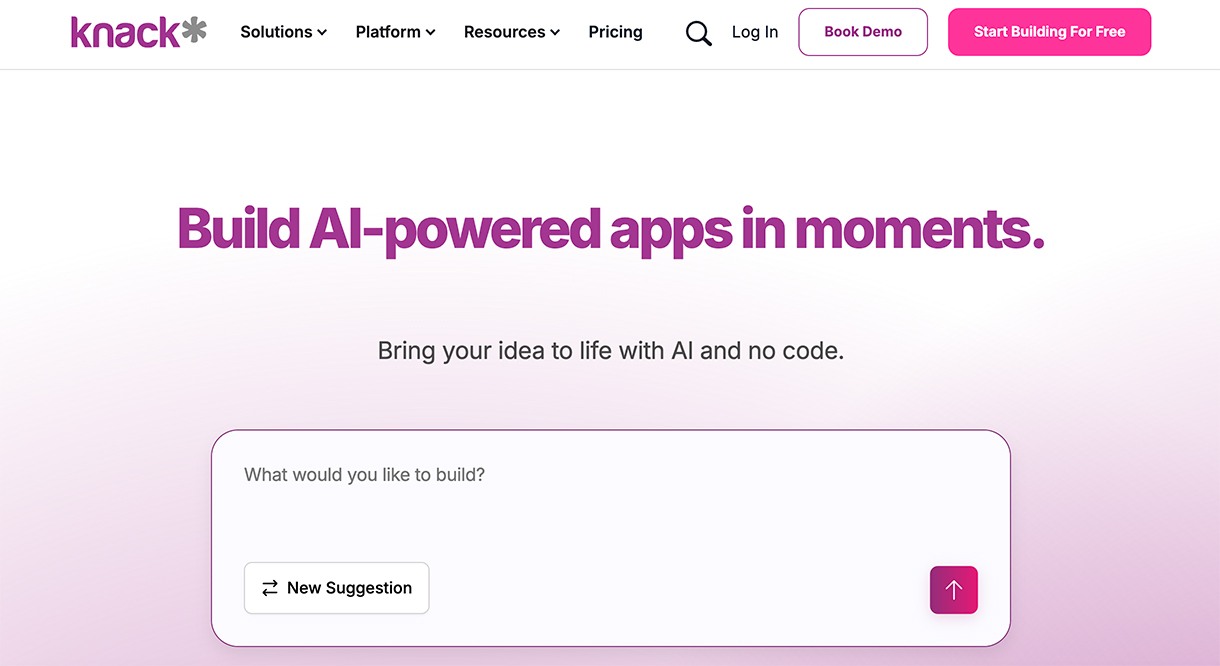Open the Resources menu label

click(504, 32)
